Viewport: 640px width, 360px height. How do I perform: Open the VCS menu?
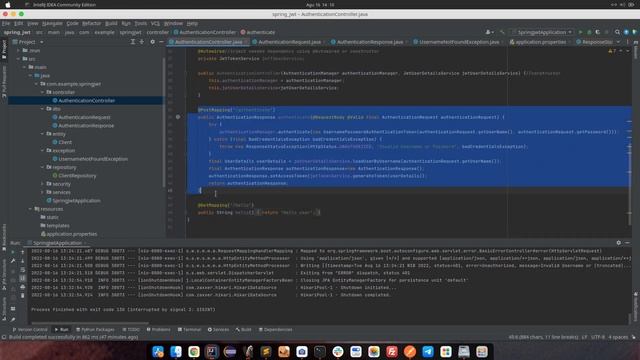155,24
